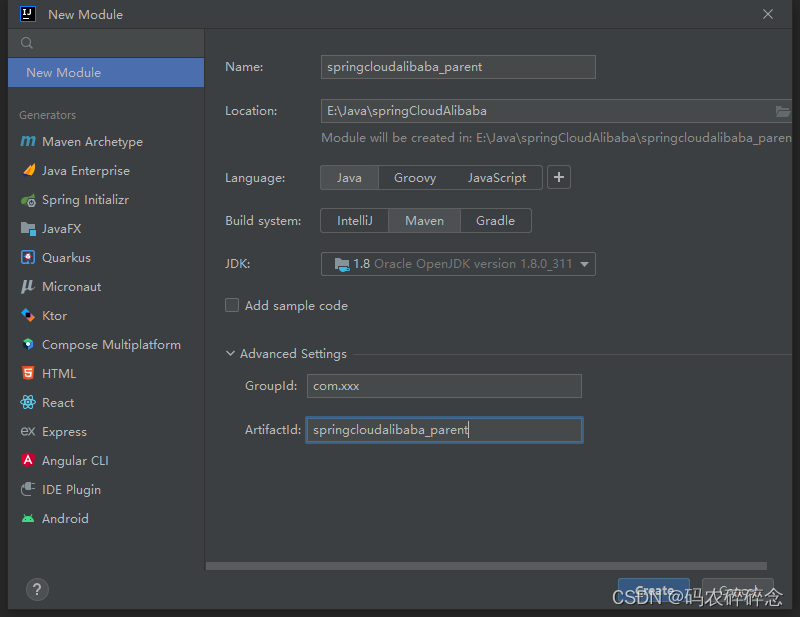Select Java Enterprise generator
This screenshot has height=617, width=800.
tap(106, 170)
